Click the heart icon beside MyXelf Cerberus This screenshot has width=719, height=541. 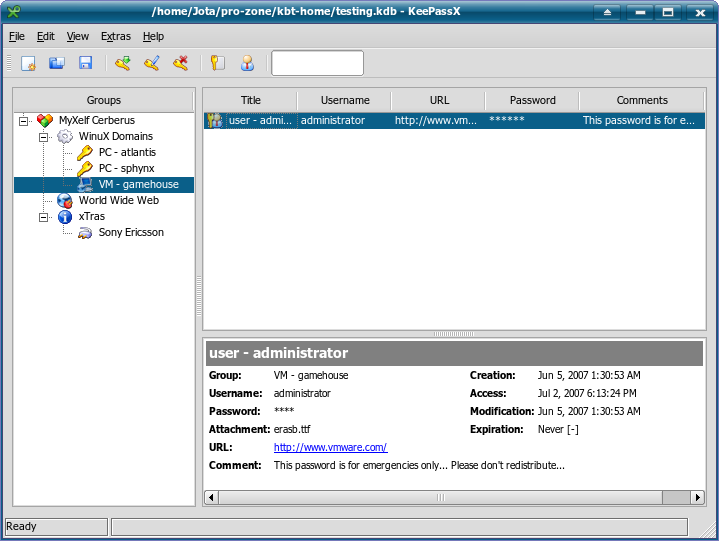tap(45, 121)
